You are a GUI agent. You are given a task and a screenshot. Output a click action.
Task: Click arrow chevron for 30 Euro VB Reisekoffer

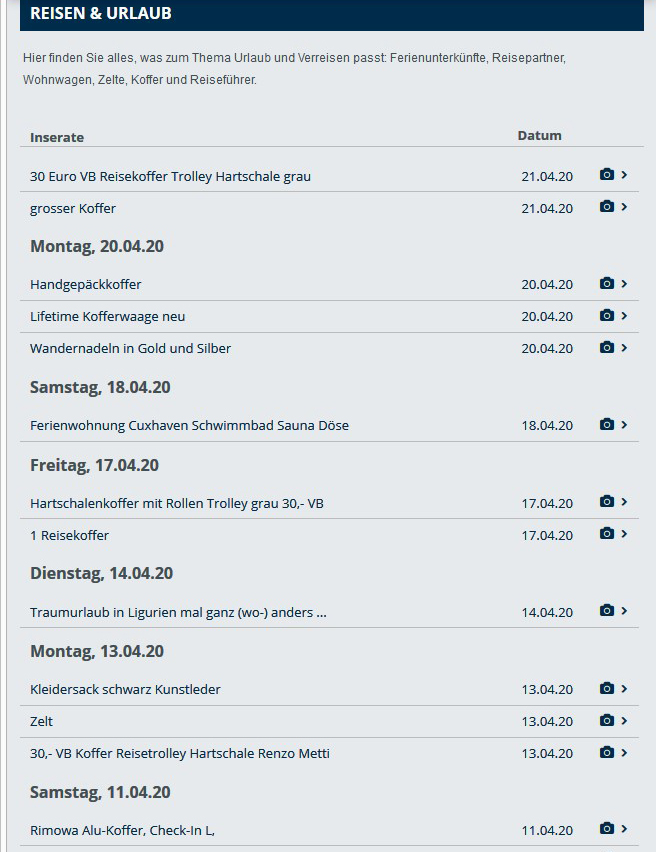(625, 175)
